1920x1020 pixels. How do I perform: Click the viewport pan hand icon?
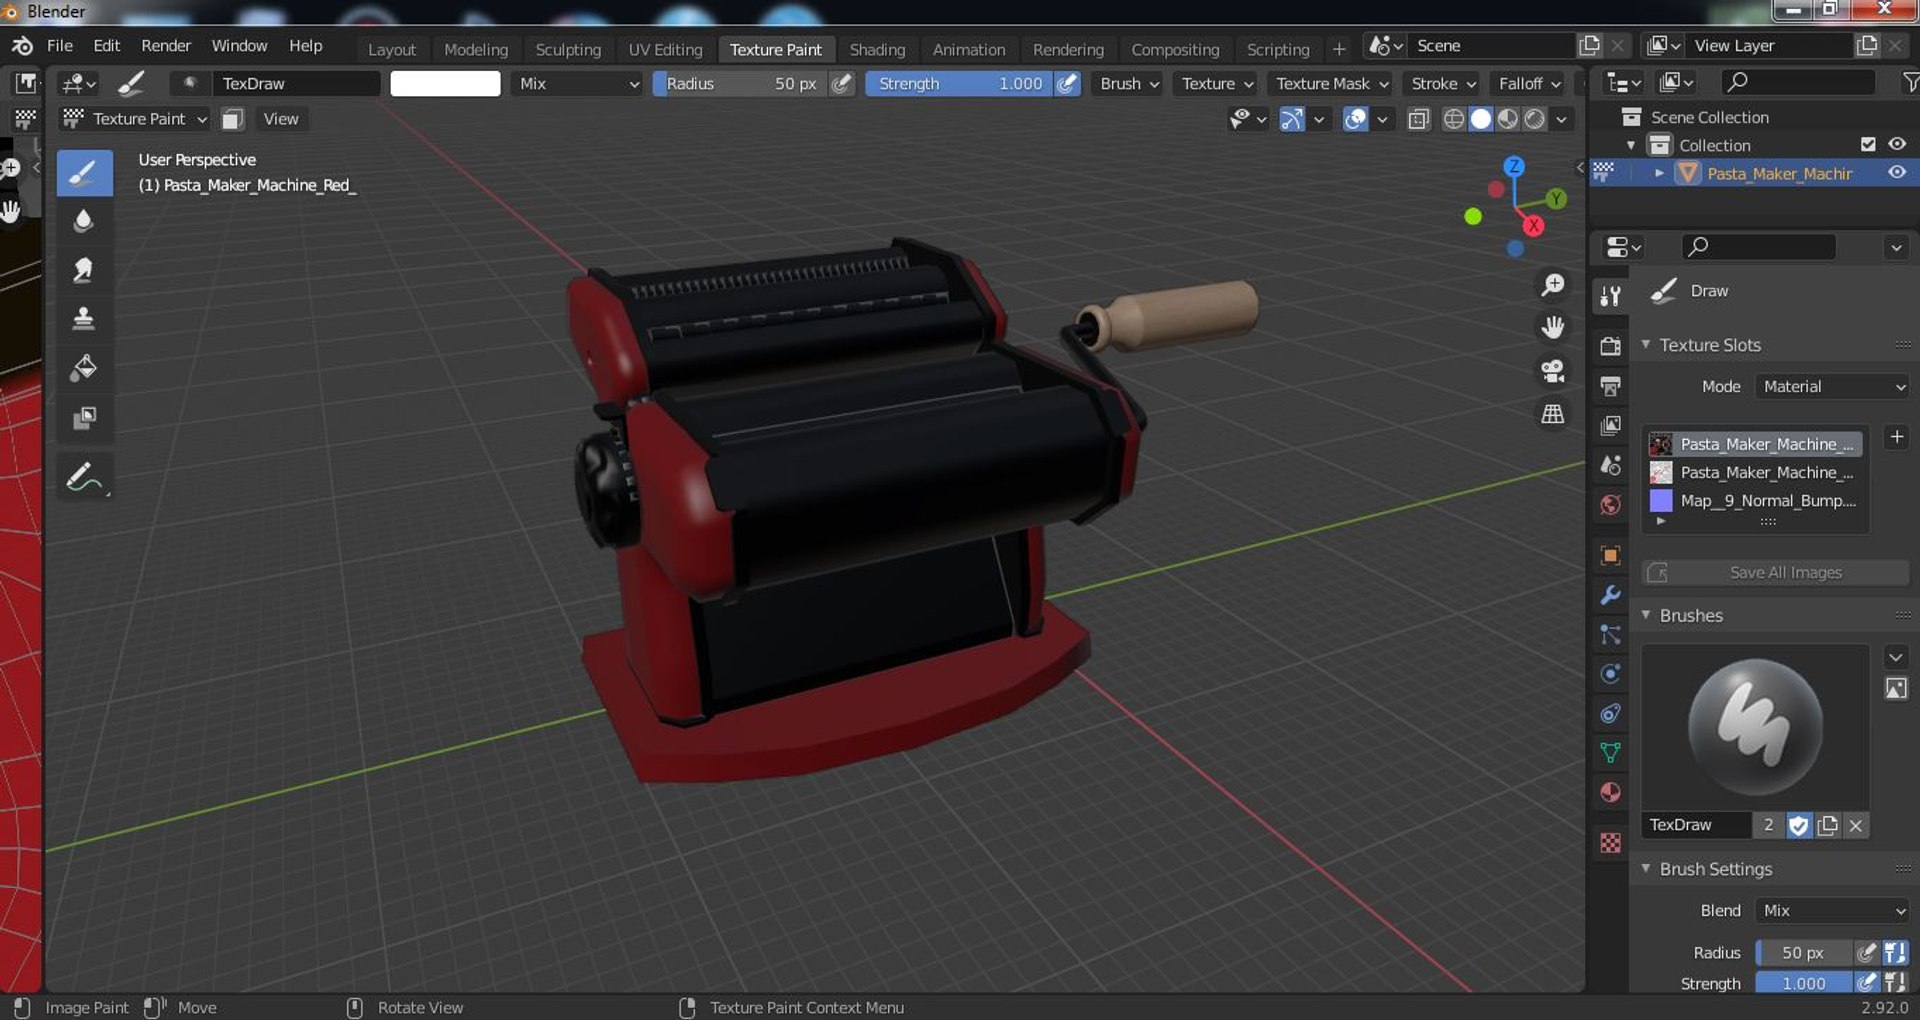[x=1552, y=328]
